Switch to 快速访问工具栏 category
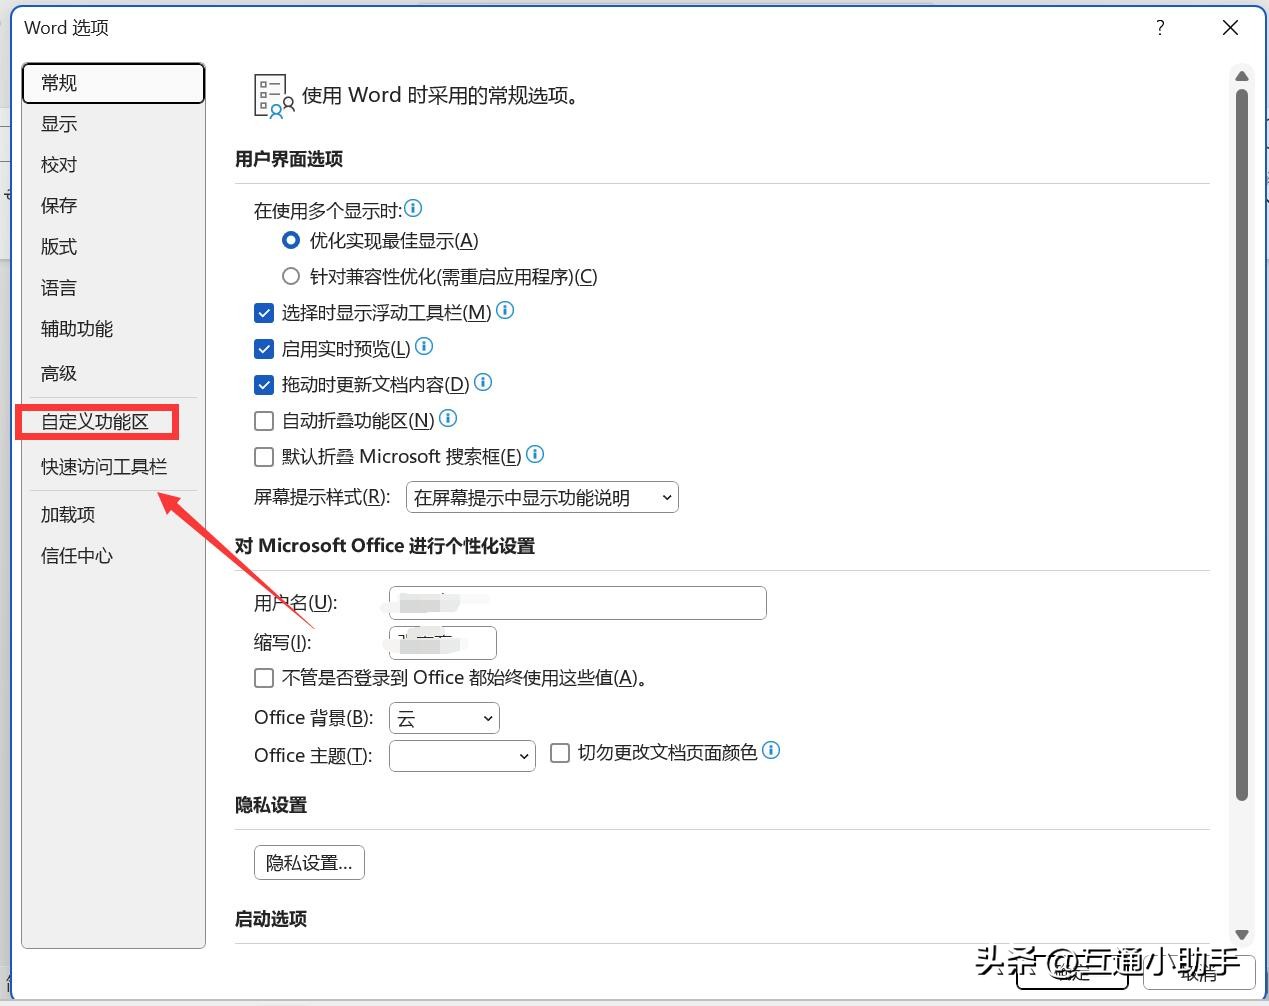 (104, 467)
